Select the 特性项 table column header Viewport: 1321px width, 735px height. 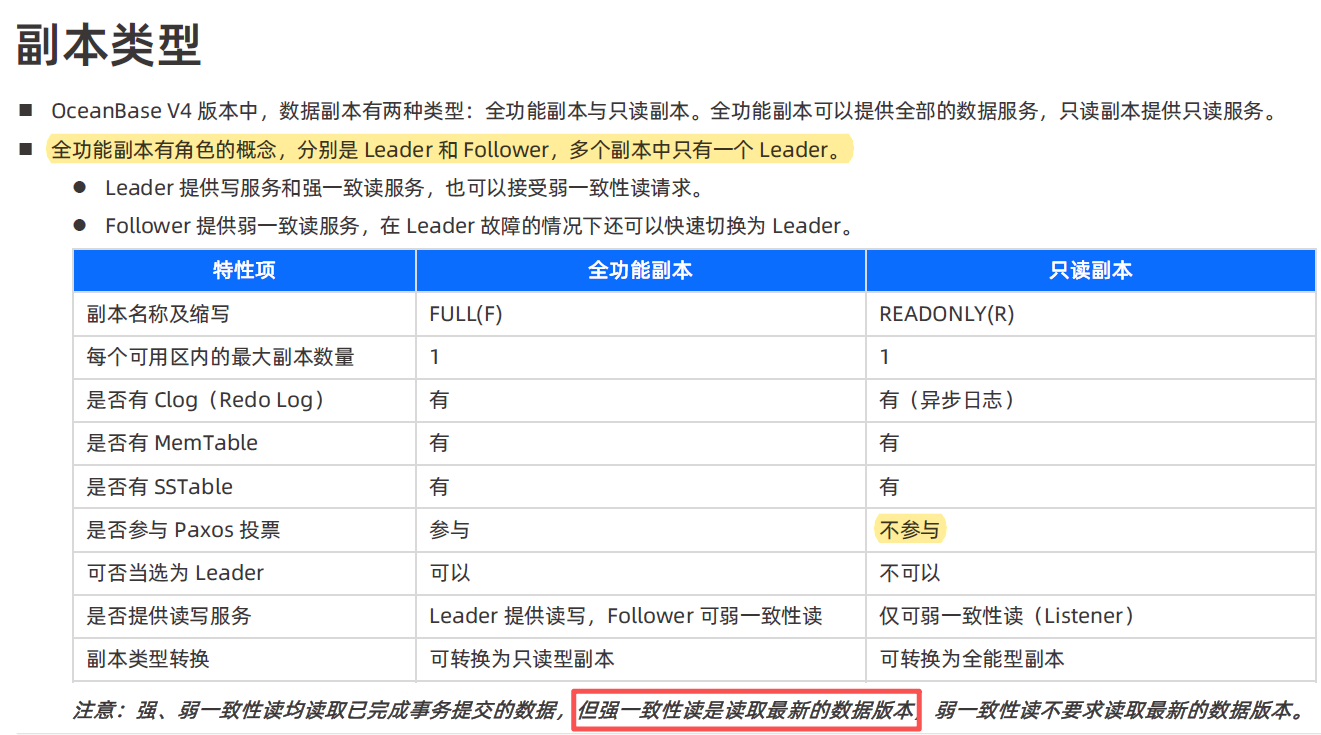244,271
